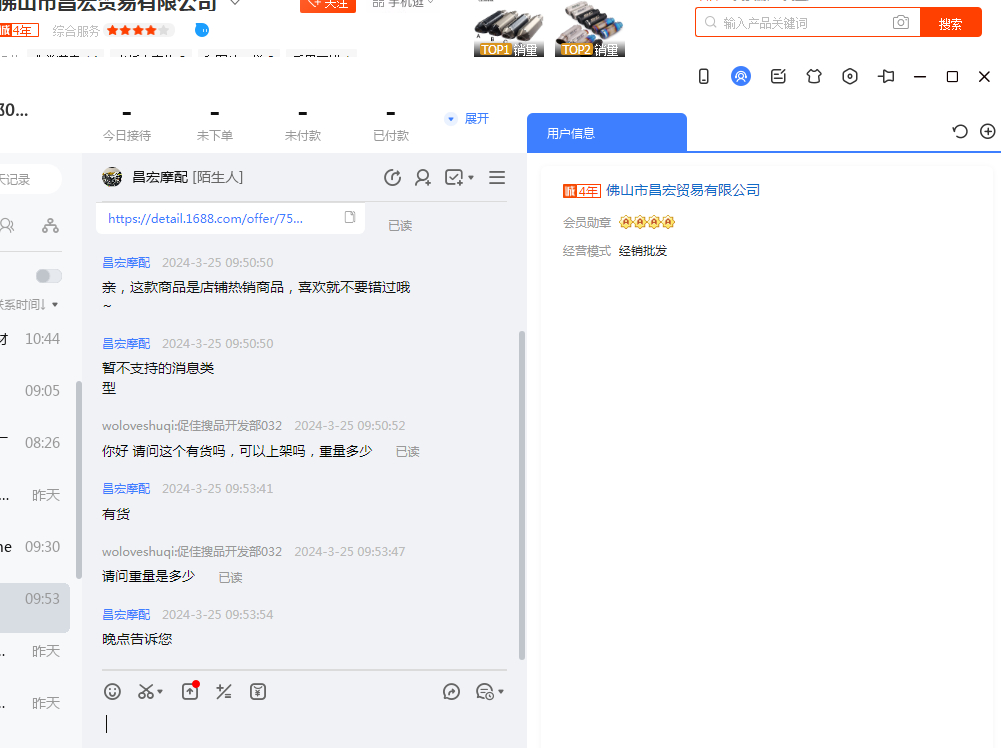Image resolution: width=1001 pixels, height=748 pixels.
Task: Select the conversation timed 10:44
Action: [35, 339]
